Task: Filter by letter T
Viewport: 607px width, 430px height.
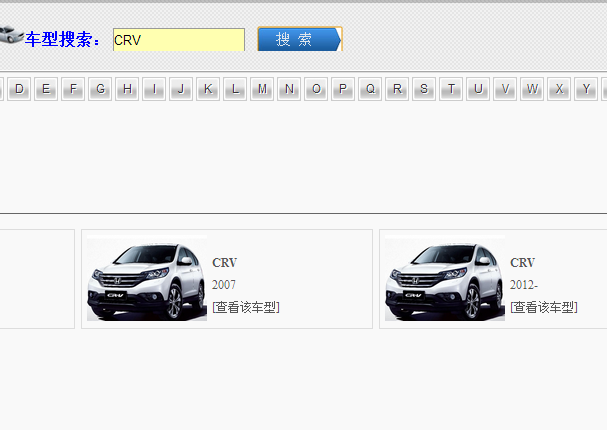Action: [x=451, y=89]
